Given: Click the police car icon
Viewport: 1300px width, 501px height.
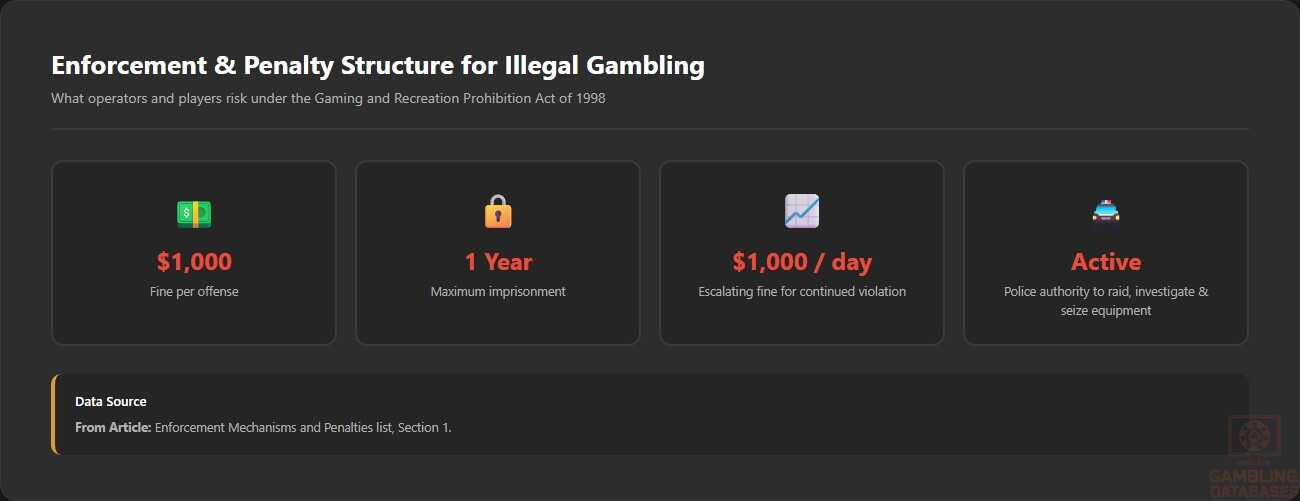Looking at the screenshot, I should click(1106, 212).
